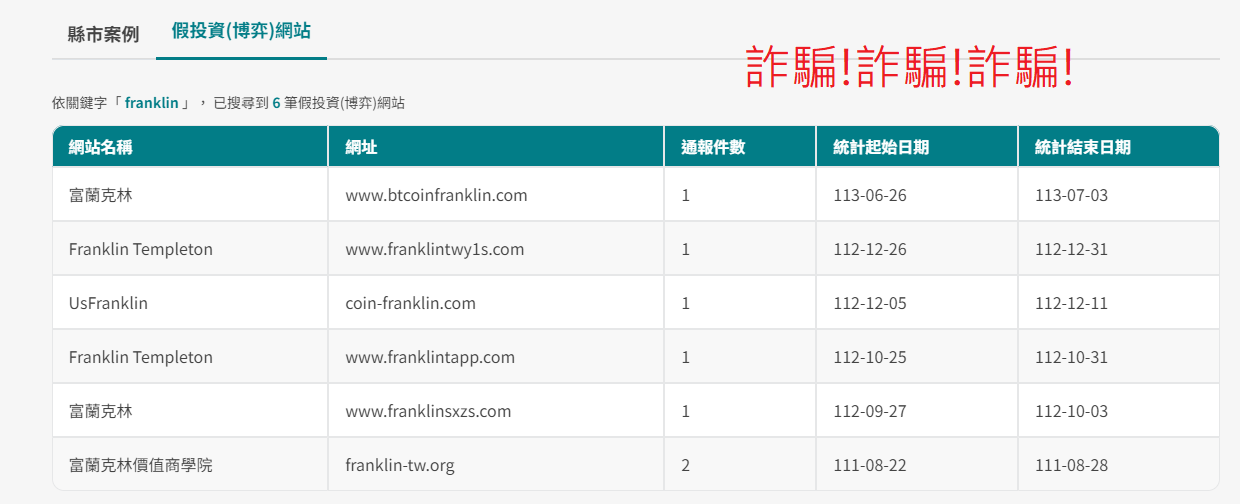Click the 通報件數 column header
The height and width of the screenshot is (504, 1240).
tap(713, 147)
